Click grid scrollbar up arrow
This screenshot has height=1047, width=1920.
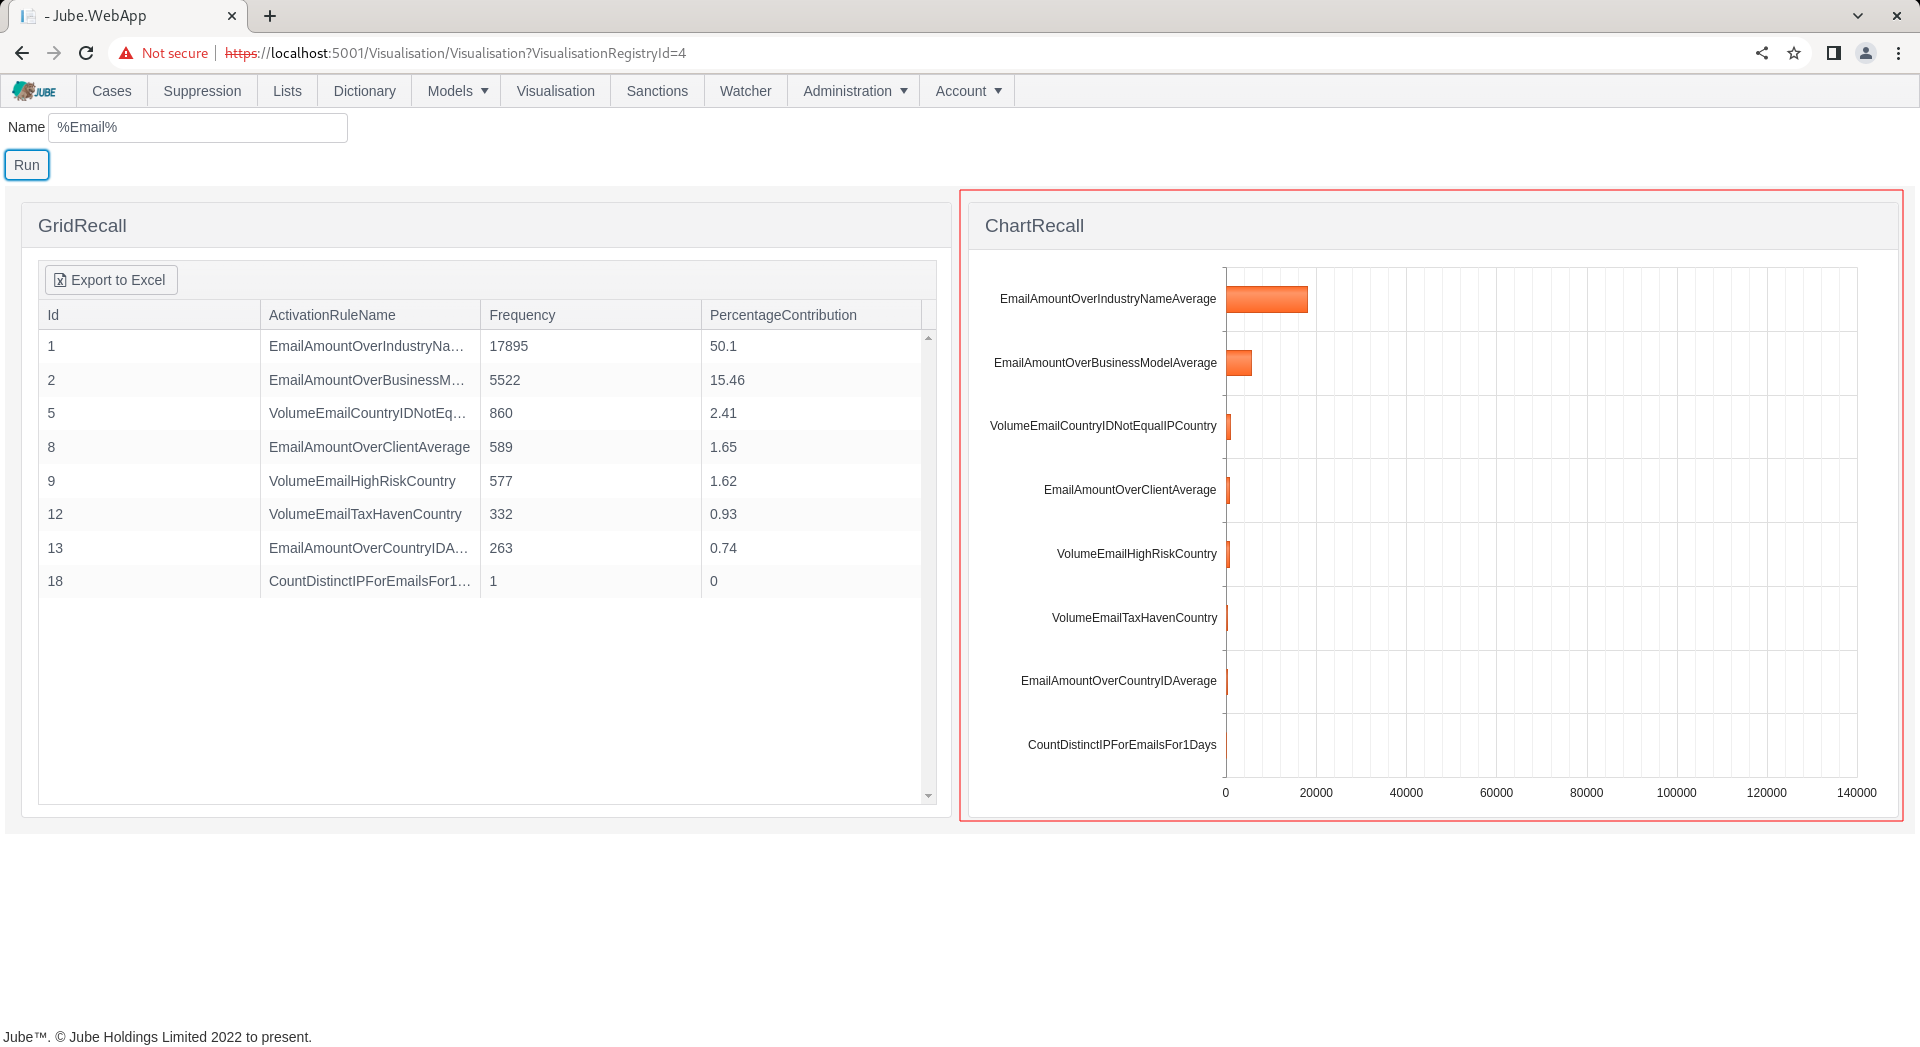point(929,339)
